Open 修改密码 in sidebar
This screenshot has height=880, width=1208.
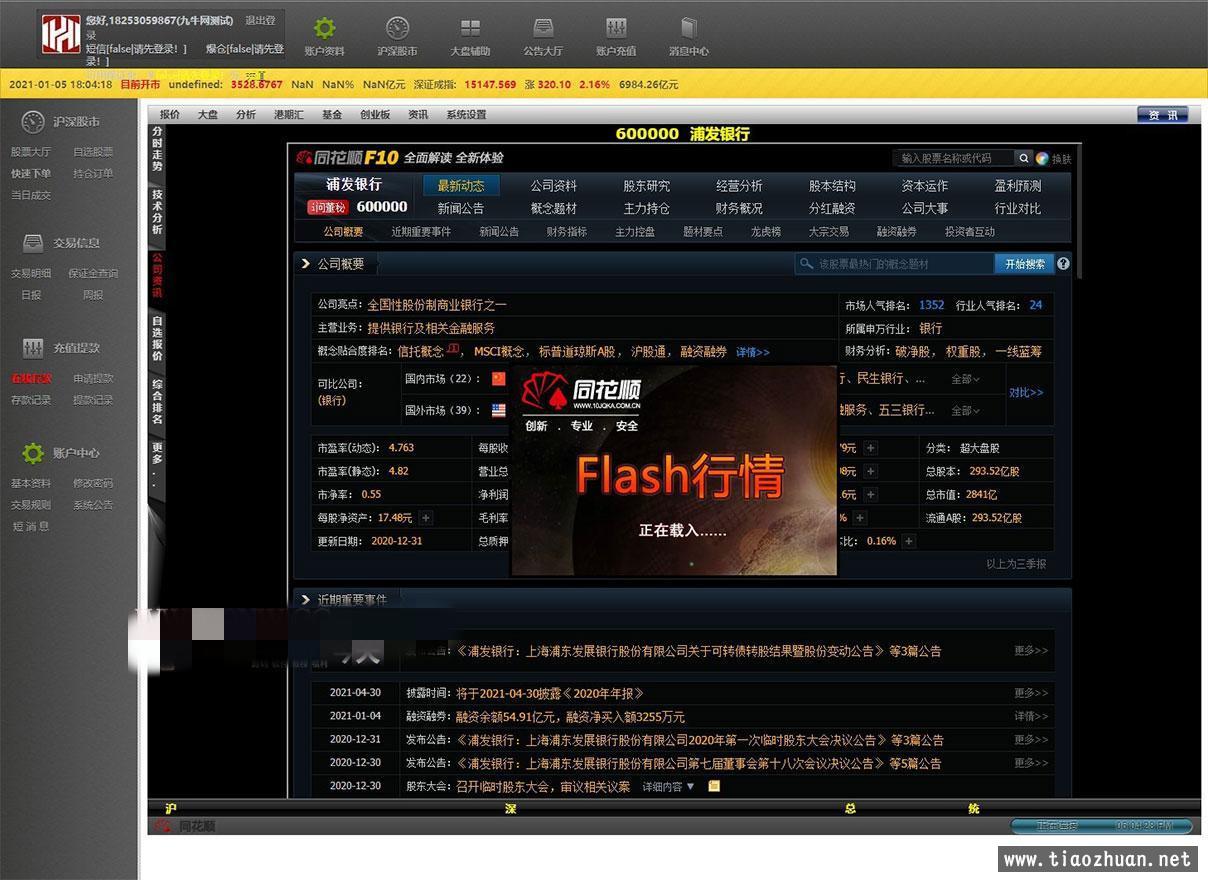click(x=93, y=483)
